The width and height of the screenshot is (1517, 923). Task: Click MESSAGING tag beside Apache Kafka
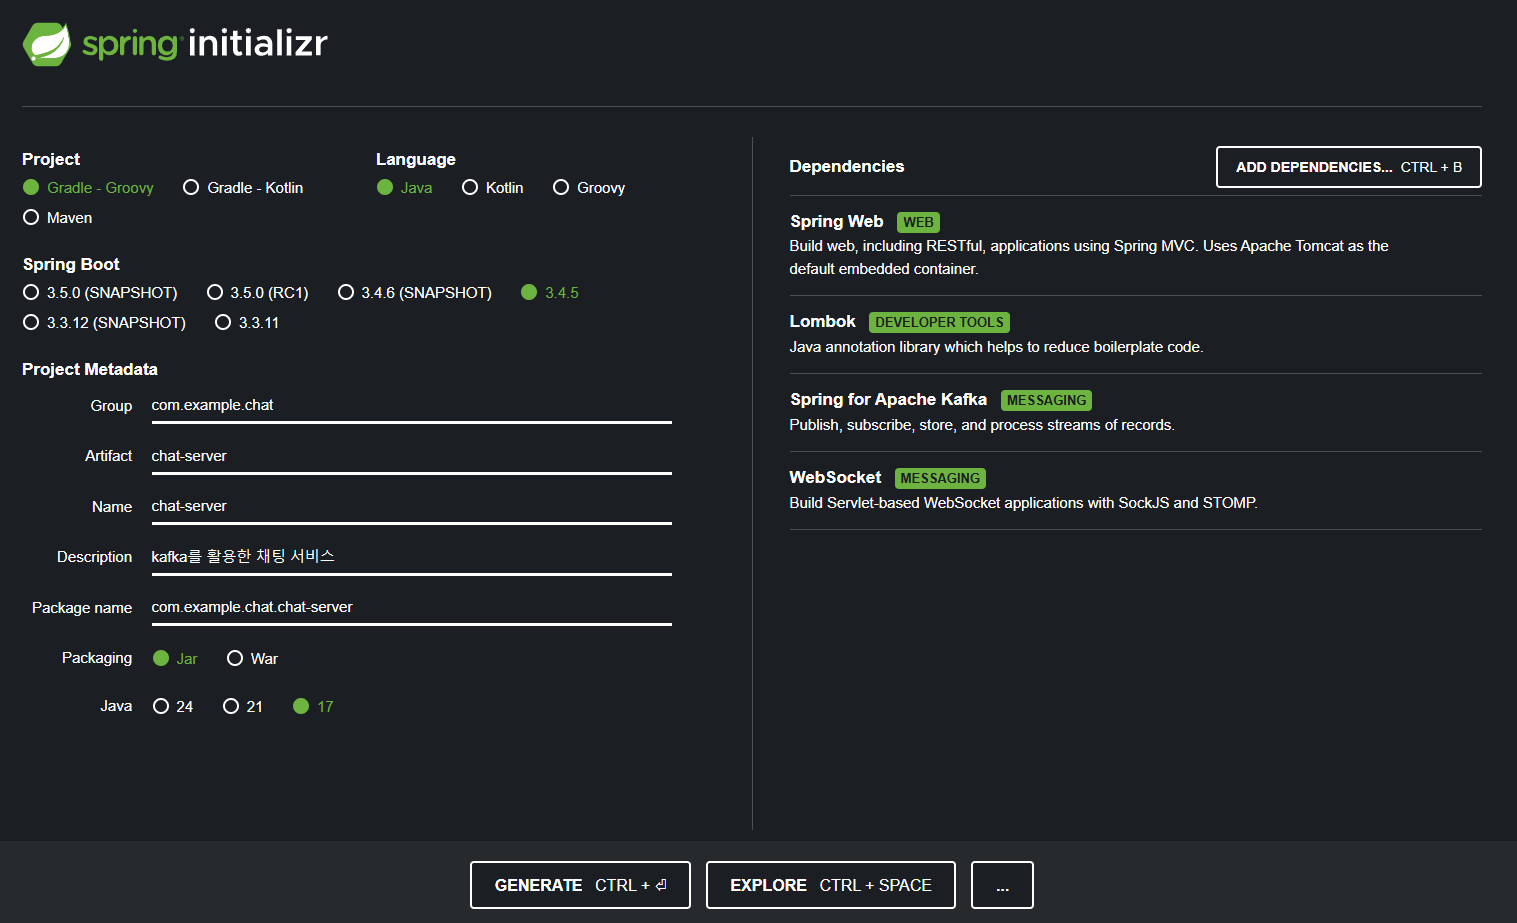[1046, 401]
